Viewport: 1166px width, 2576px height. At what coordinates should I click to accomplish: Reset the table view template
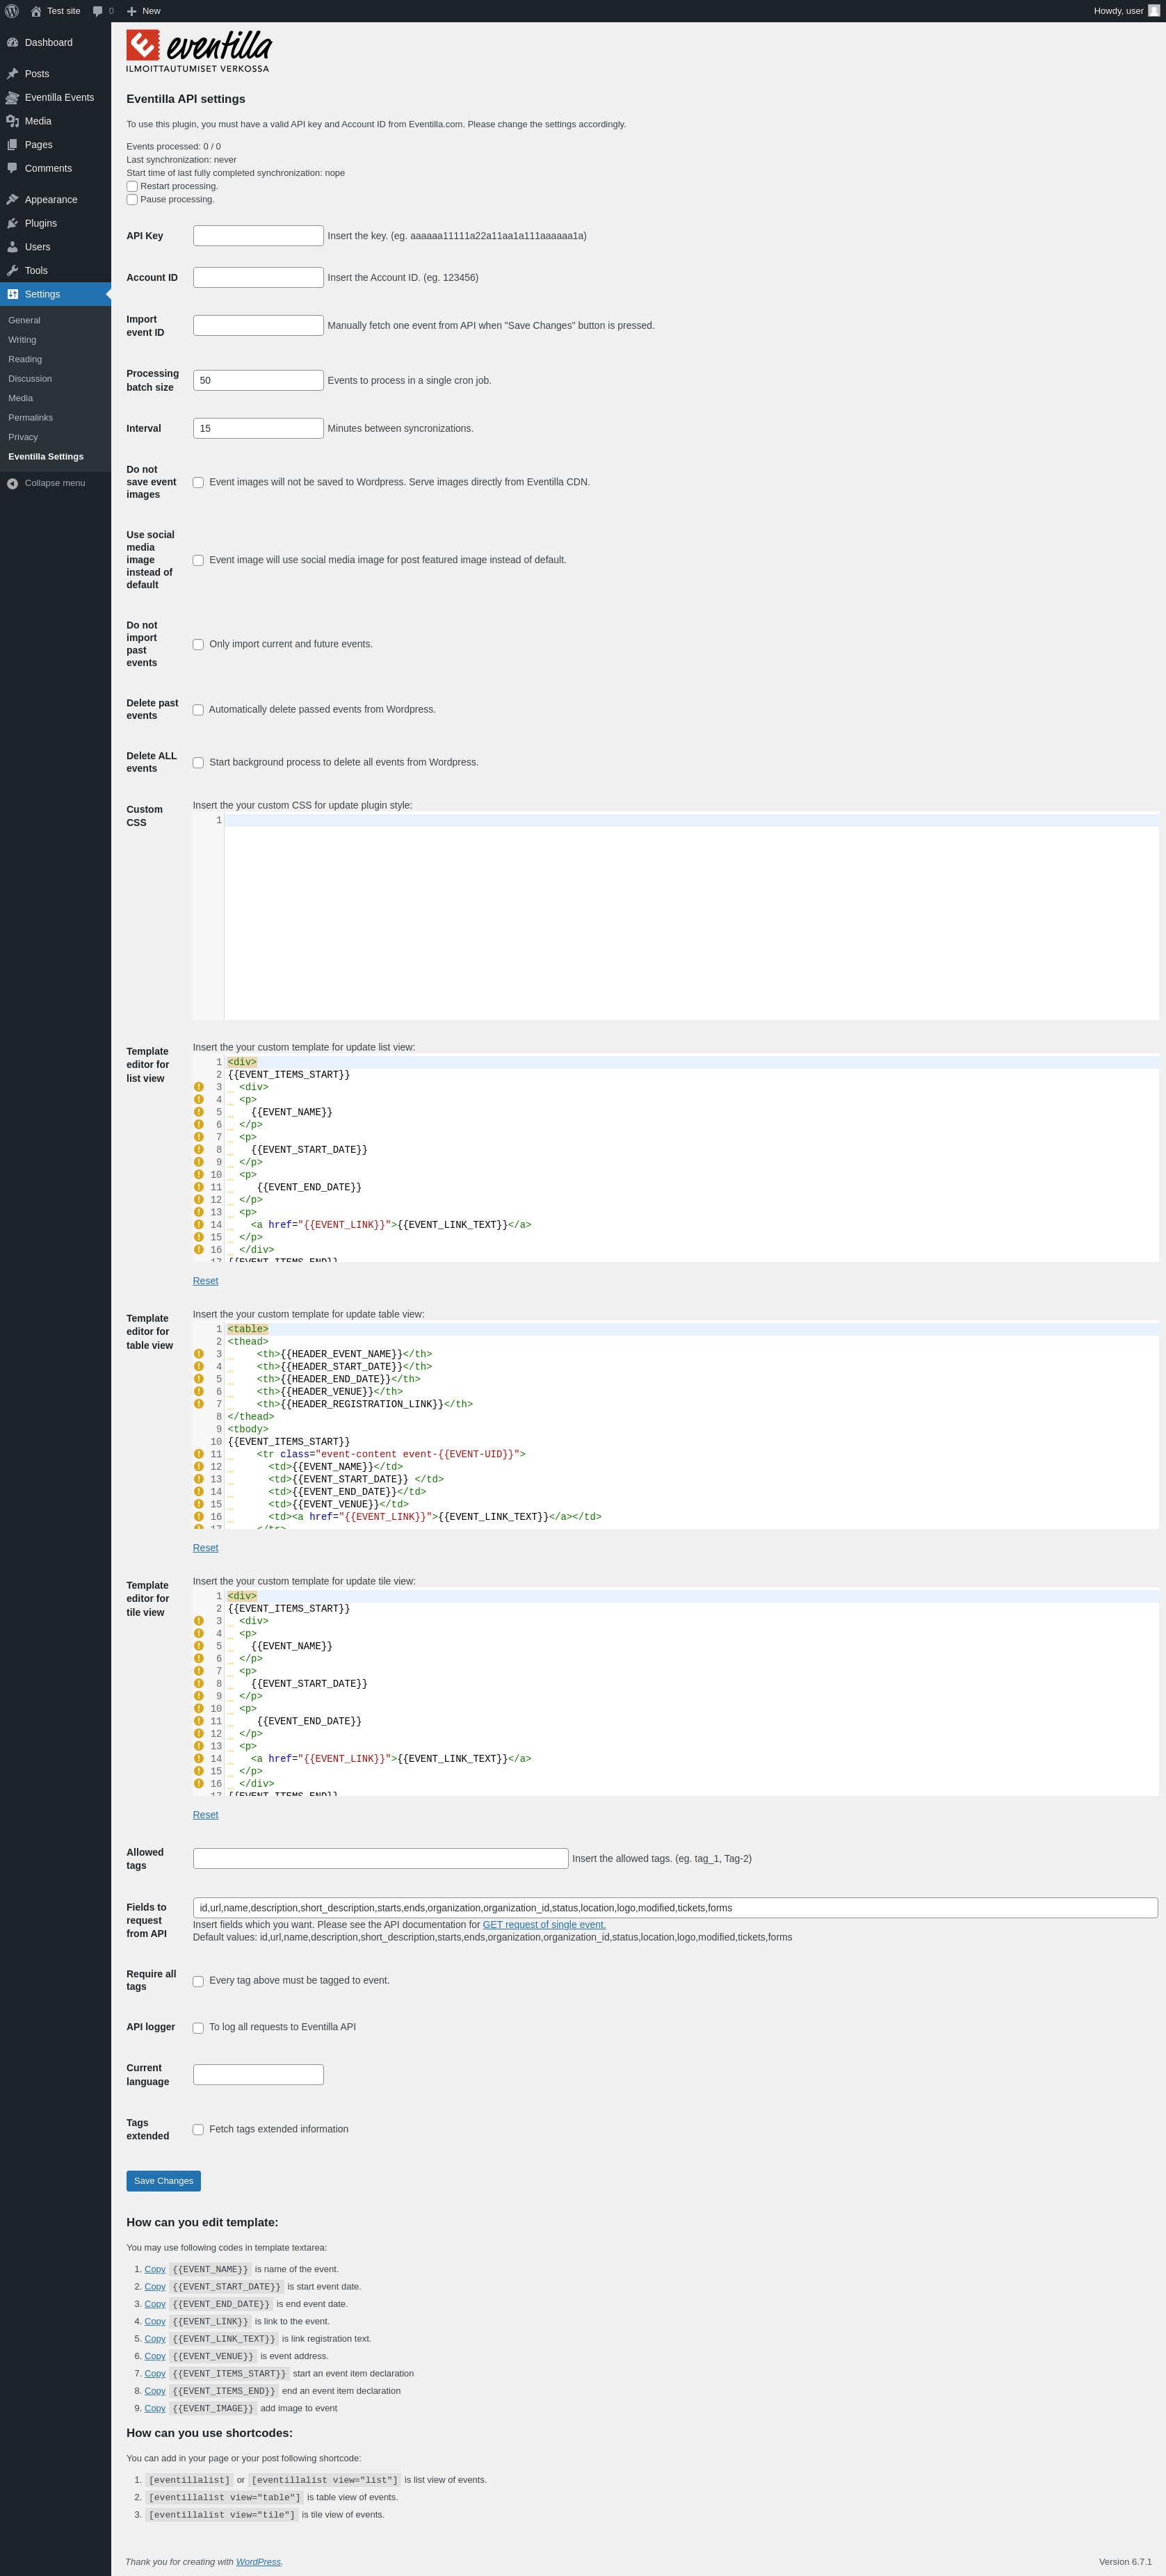click(205, 1548)
